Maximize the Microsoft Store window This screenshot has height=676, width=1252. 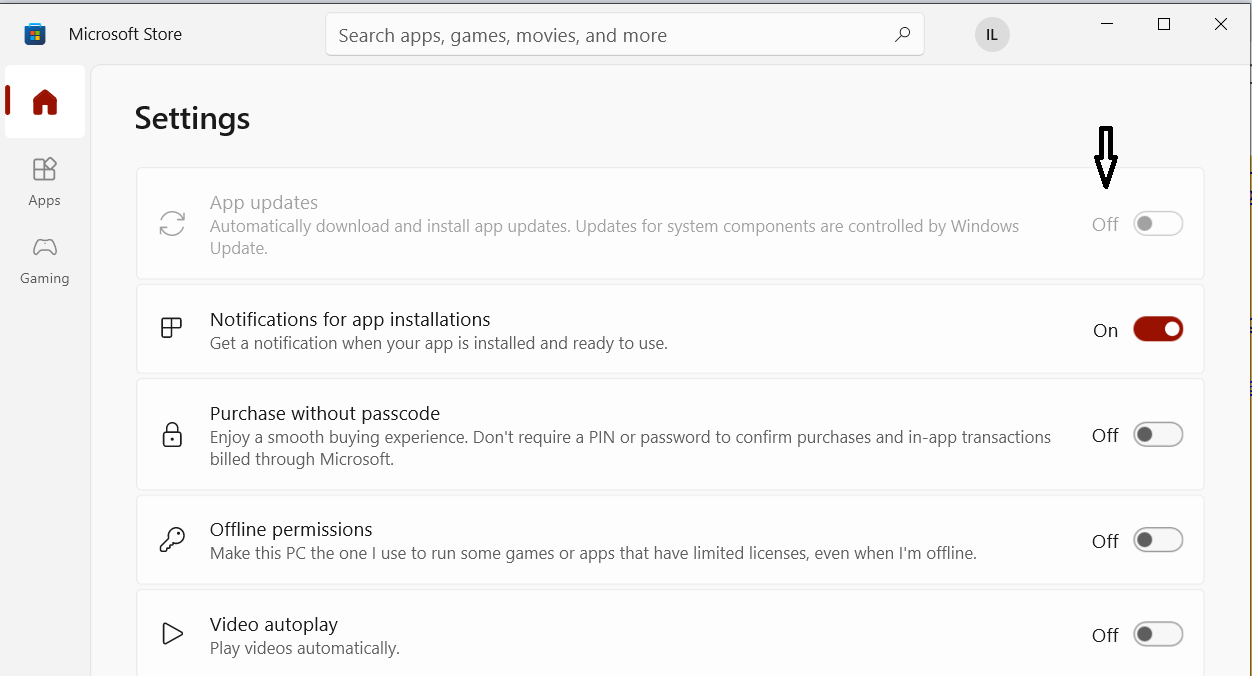tap(1164, 25)
